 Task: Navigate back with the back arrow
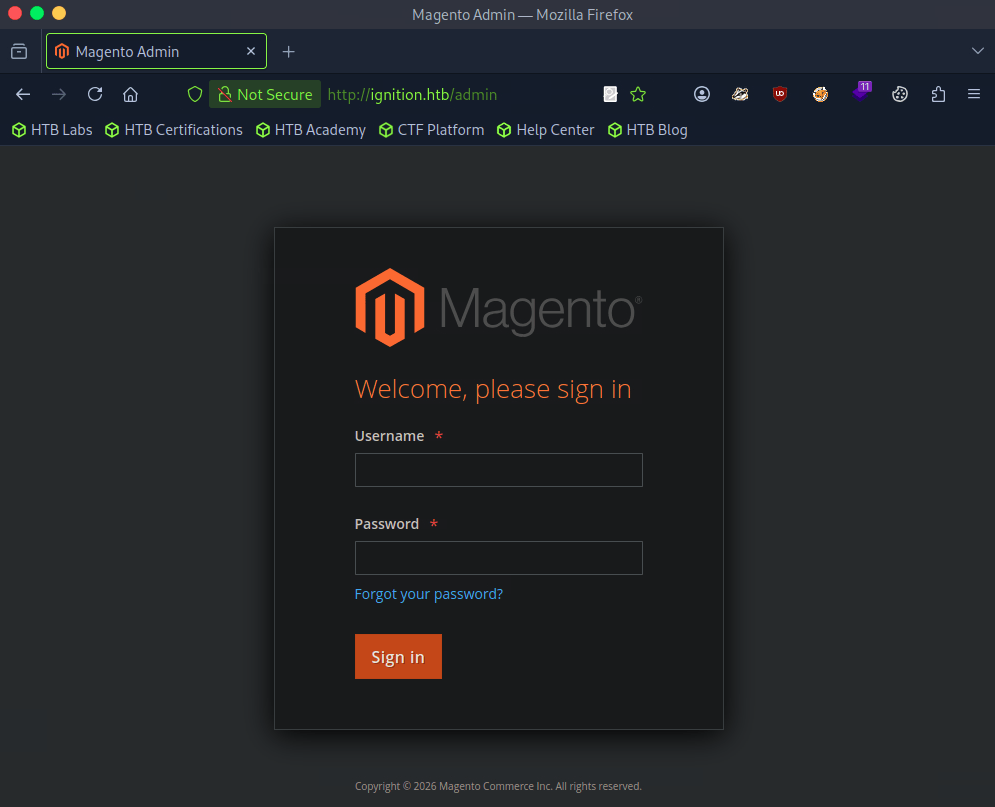(x=23, y=94)
